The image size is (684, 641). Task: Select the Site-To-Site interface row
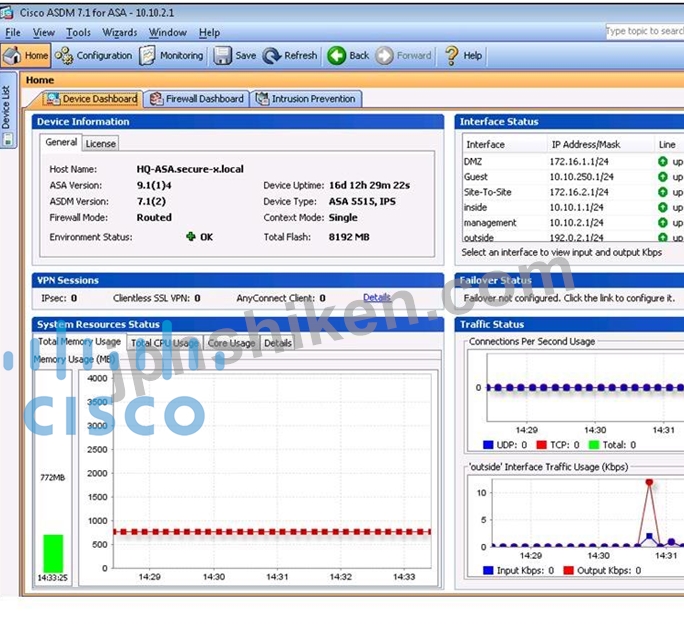click(x=573, y=192)
